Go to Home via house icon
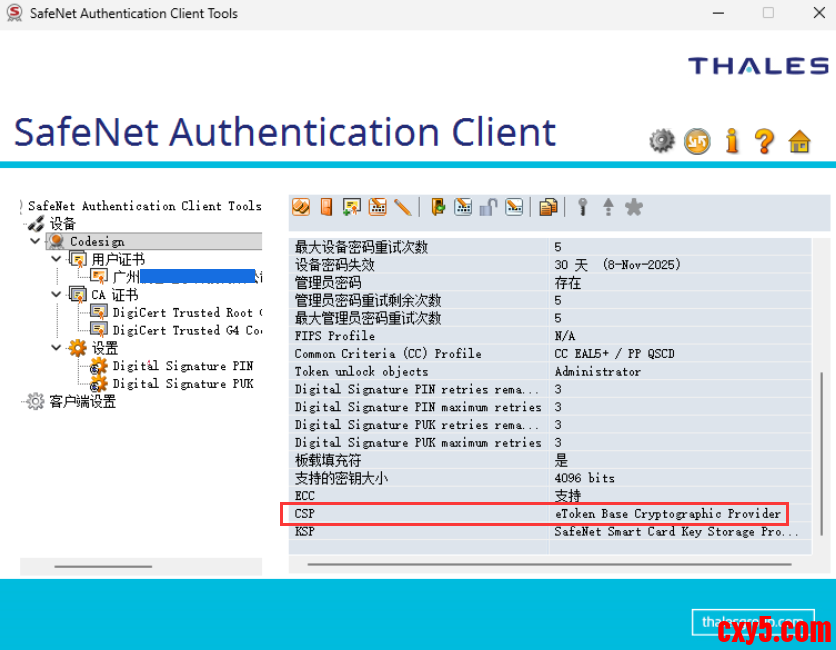Image resolution: width=836 pixels, height=650 pixels. pos(799,141)
